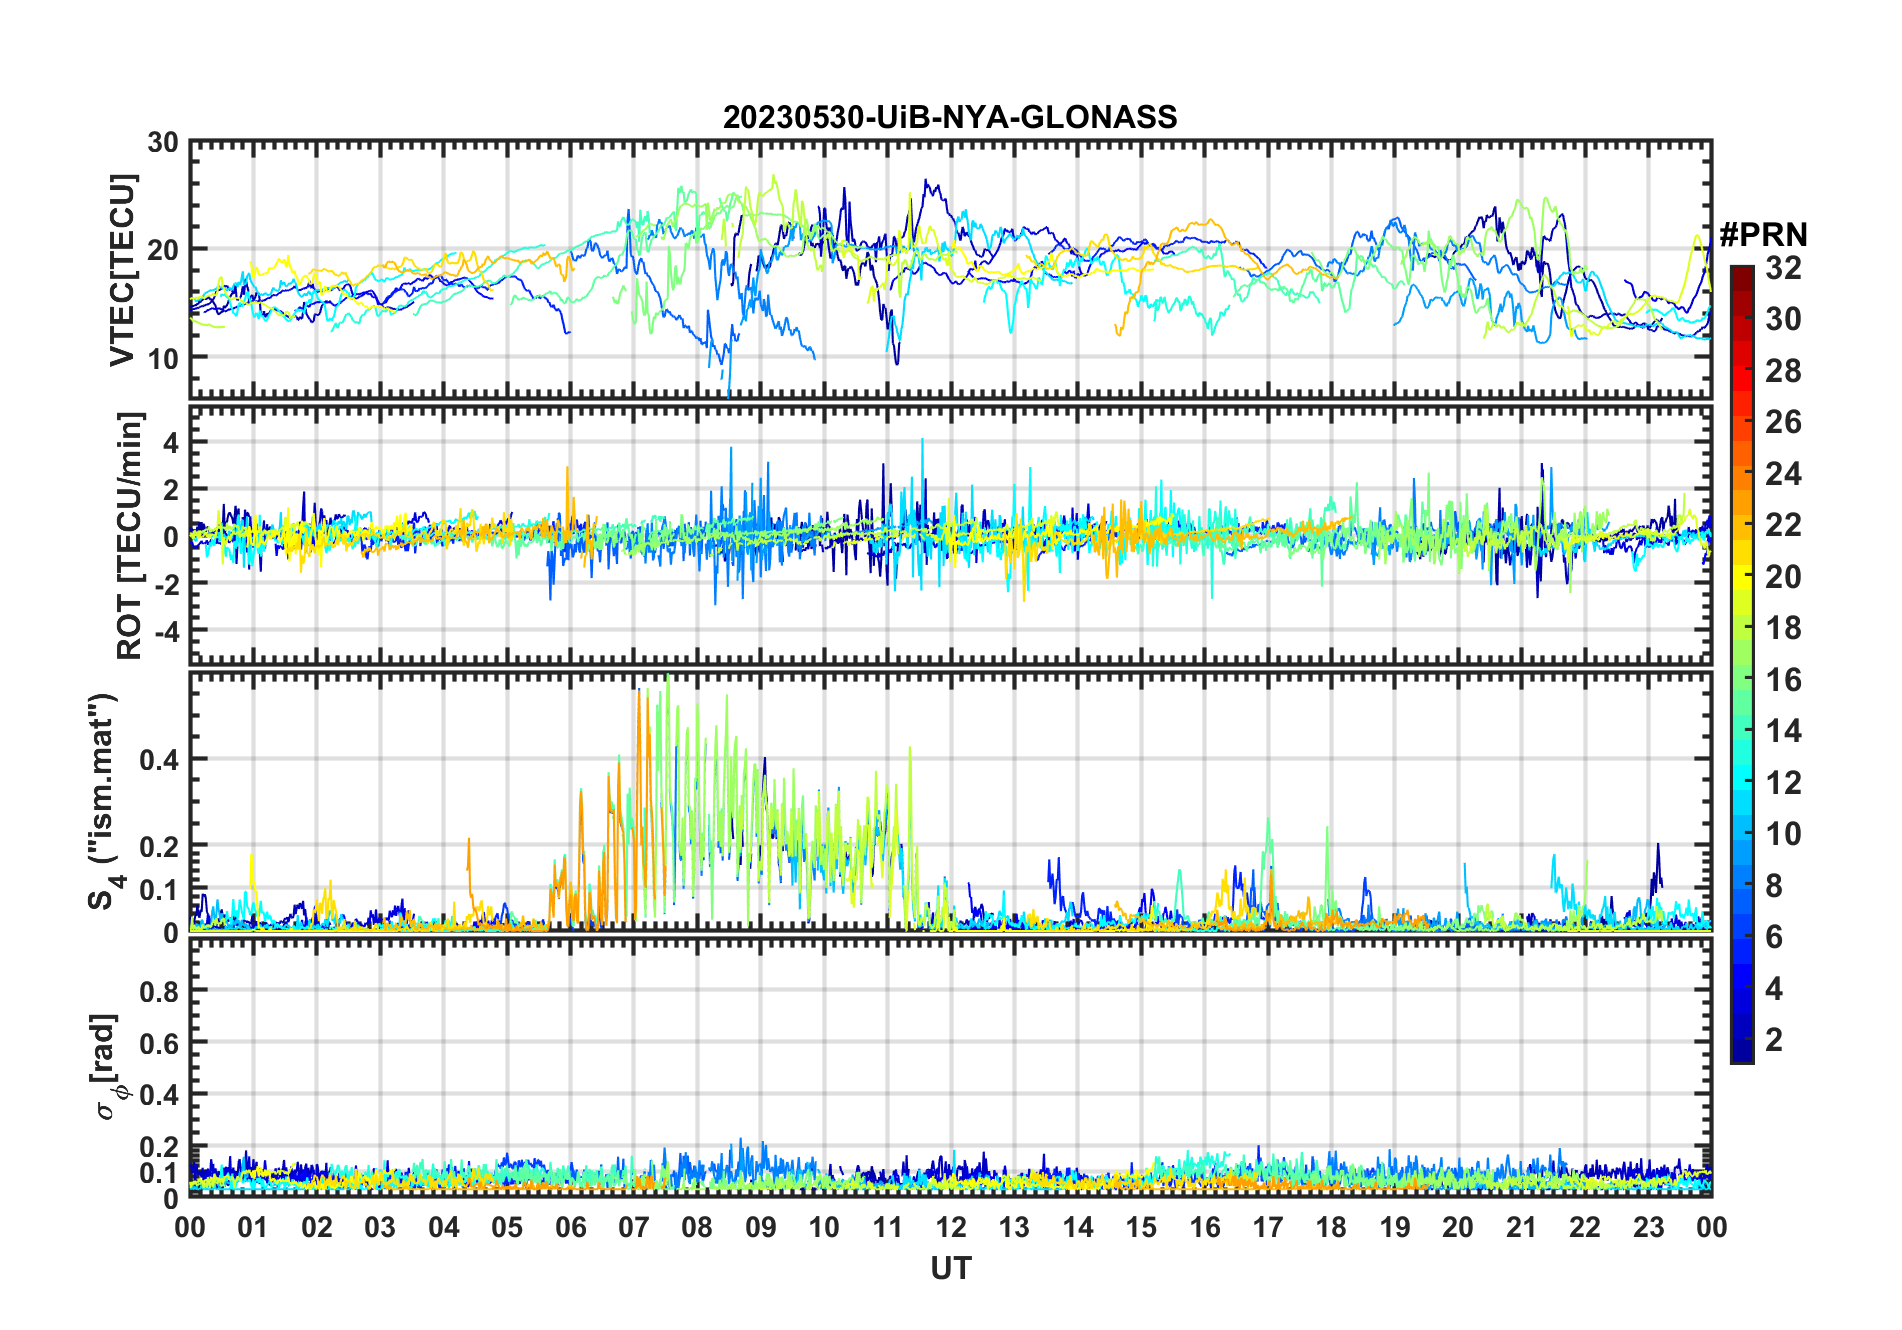
Task: Click colorbar tick label 26
Action: coord(1783,422)
